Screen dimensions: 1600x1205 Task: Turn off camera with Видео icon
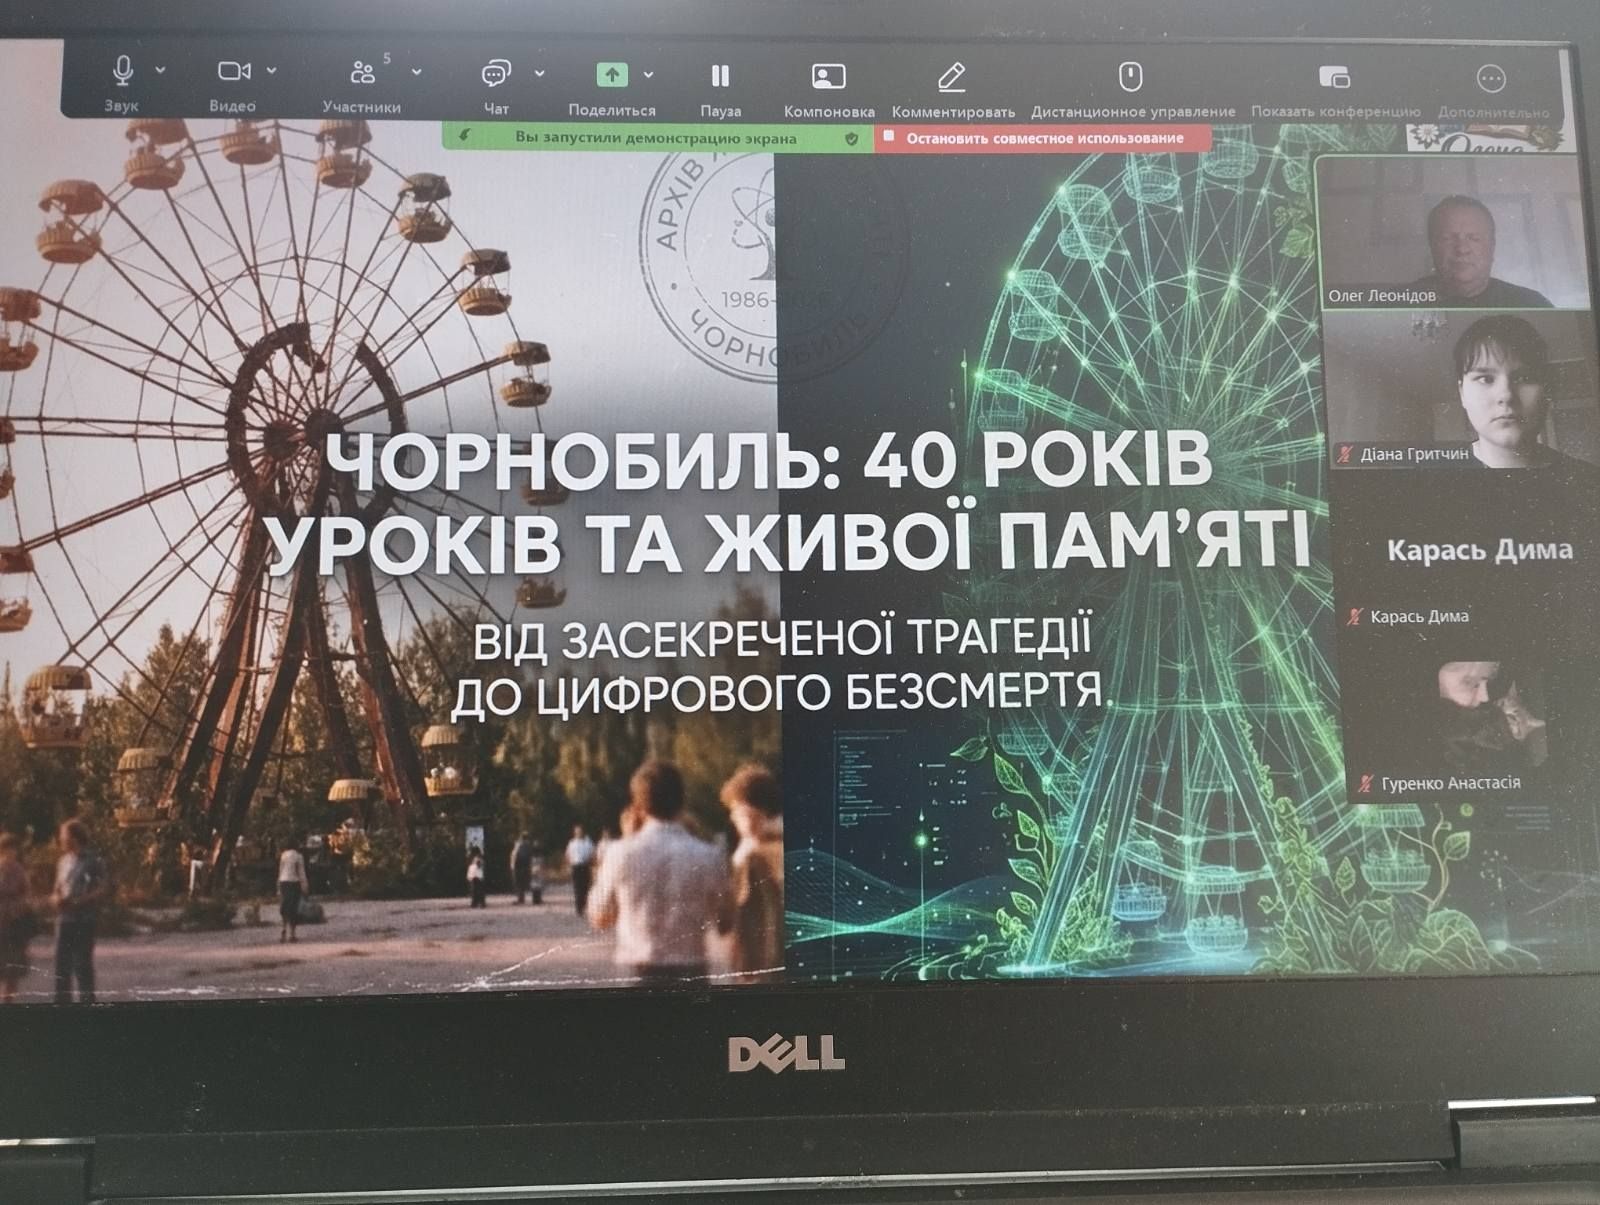pyautogui.click(x=234, y=70)
